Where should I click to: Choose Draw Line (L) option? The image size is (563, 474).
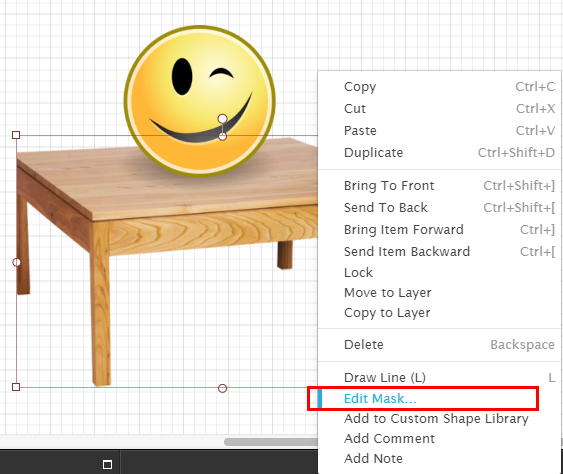point(439,378)
